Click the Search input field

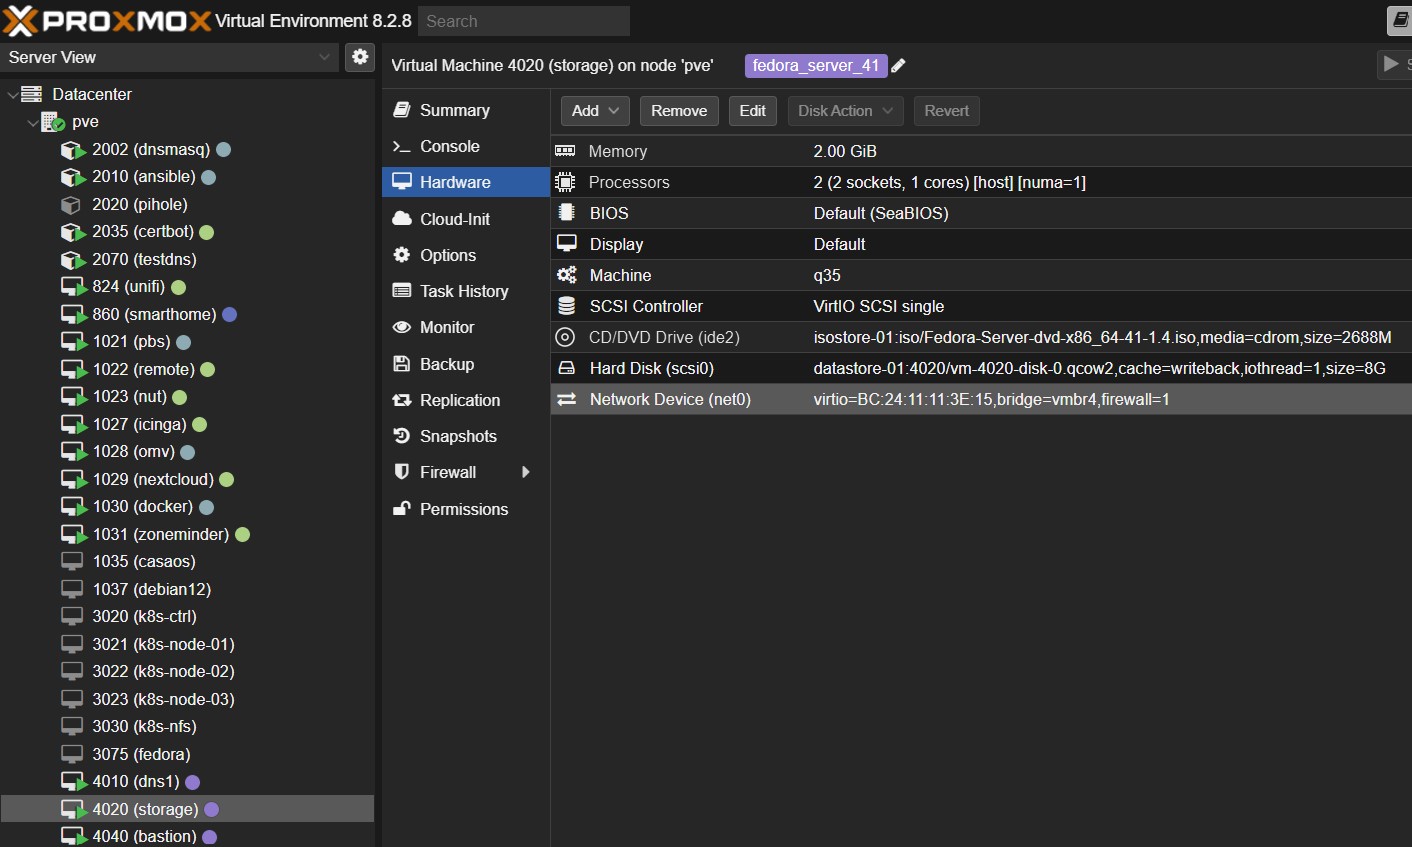tap(523, 21)
